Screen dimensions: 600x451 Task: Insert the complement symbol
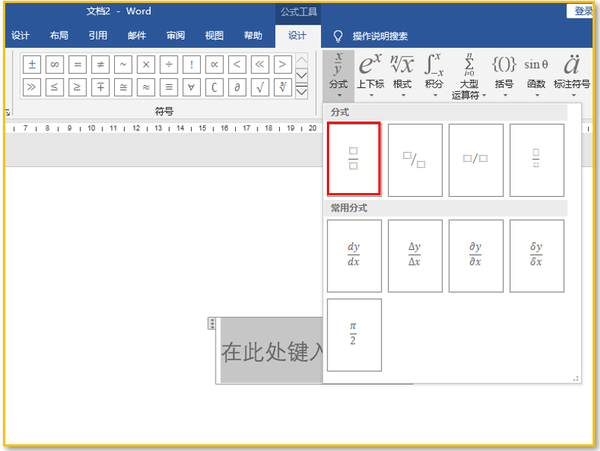coord(214,87)
